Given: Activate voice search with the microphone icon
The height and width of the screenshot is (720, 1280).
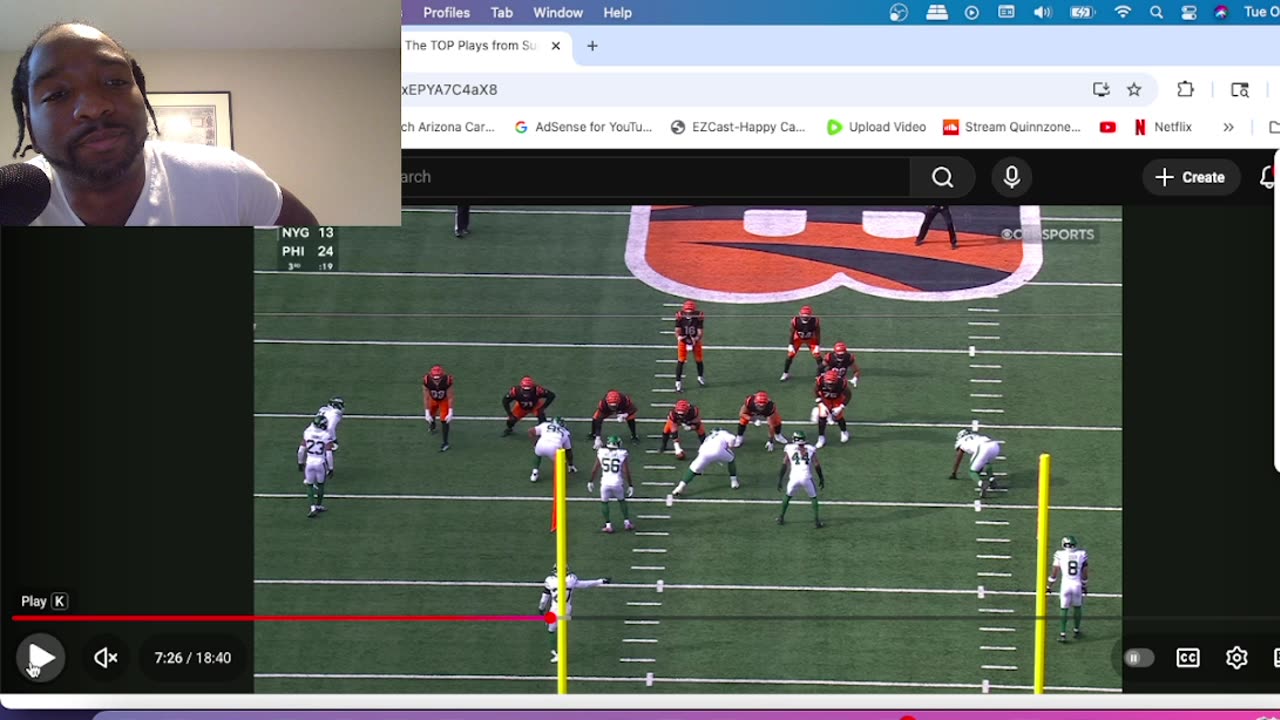Looking at the screenshot, I should [1012, 177].
